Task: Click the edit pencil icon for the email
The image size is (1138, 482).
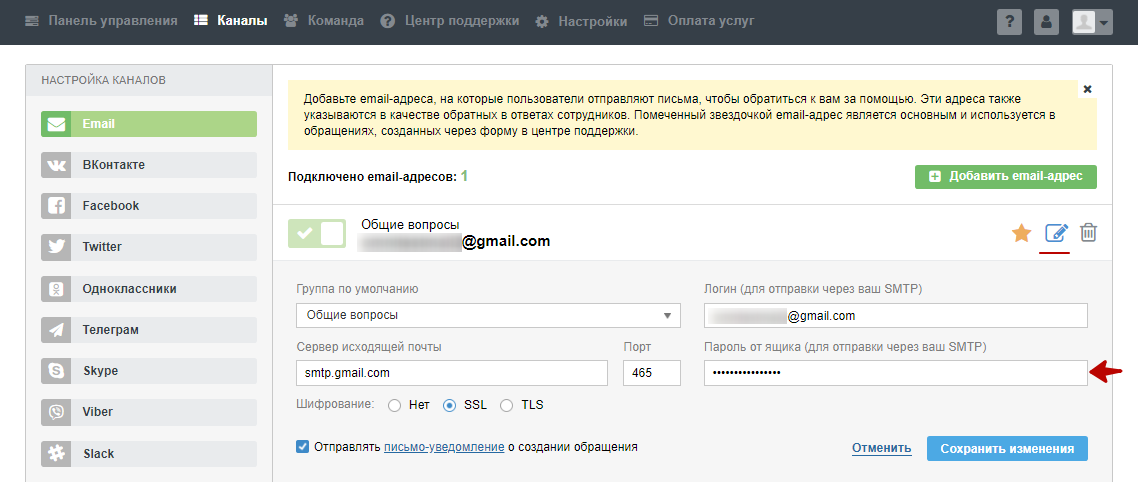Action: point(1056,233)
